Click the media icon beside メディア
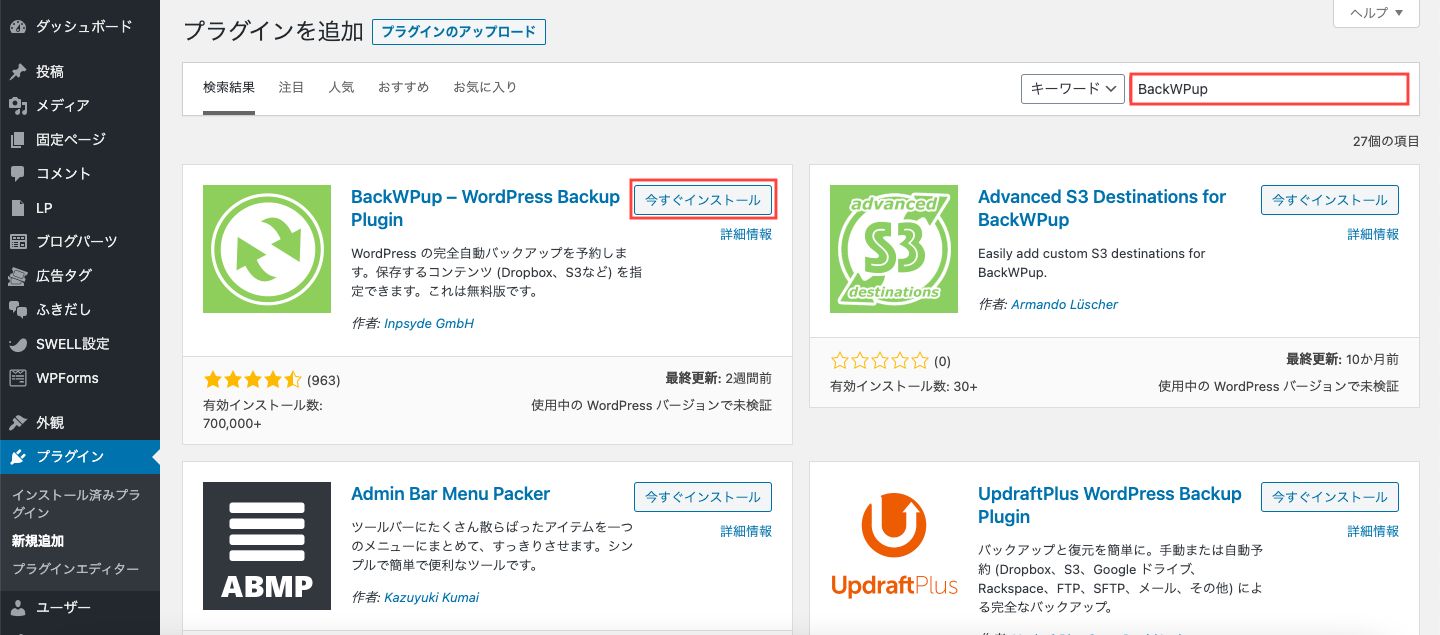Screen dimensions: 1440x635 [x=17, y=106]
